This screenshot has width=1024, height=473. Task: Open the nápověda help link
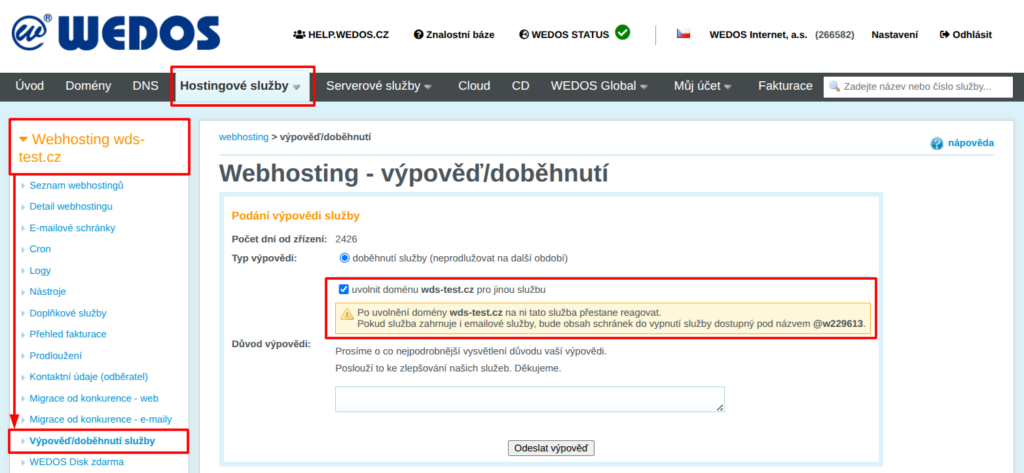(x=971, y=142)
